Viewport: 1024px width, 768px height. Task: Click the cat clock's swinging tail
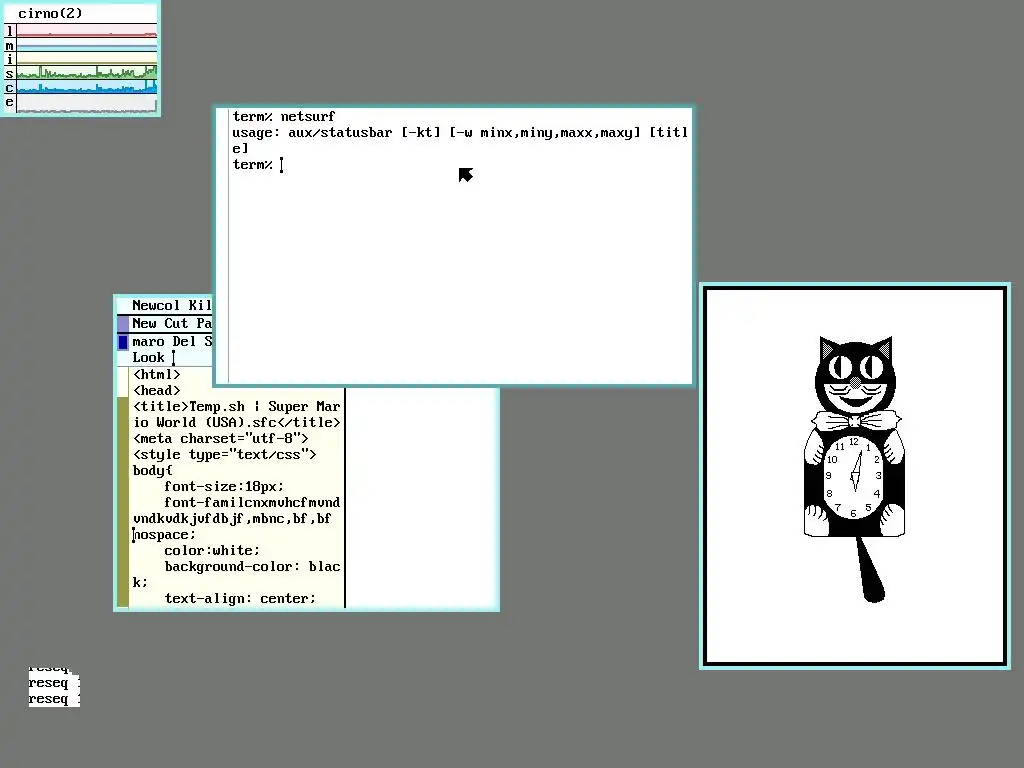tap(871, 569)
